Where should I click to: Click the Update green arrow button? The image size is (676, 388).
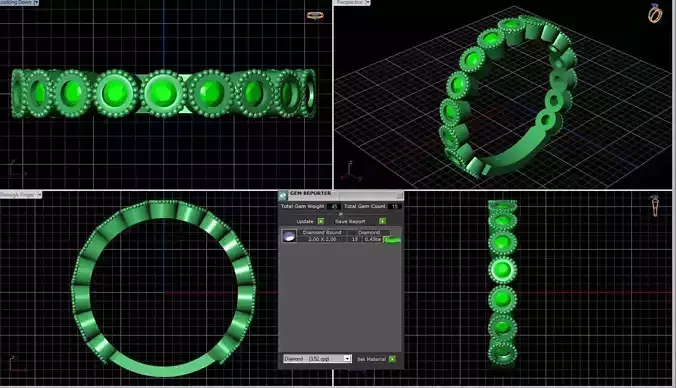click(x=321, y=221)
